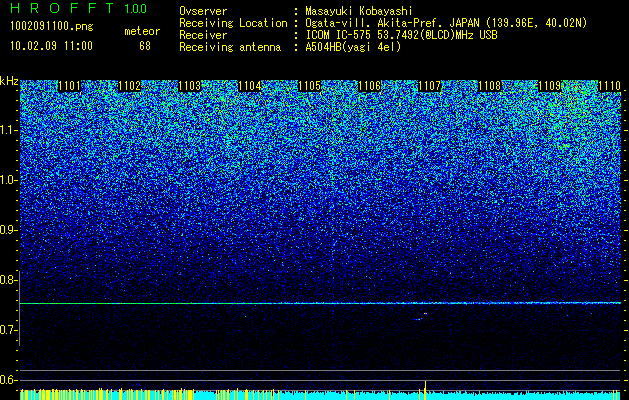Click the file name 1002091100.png
This screenshot has height=400, width=629.
tap(52, 27)
